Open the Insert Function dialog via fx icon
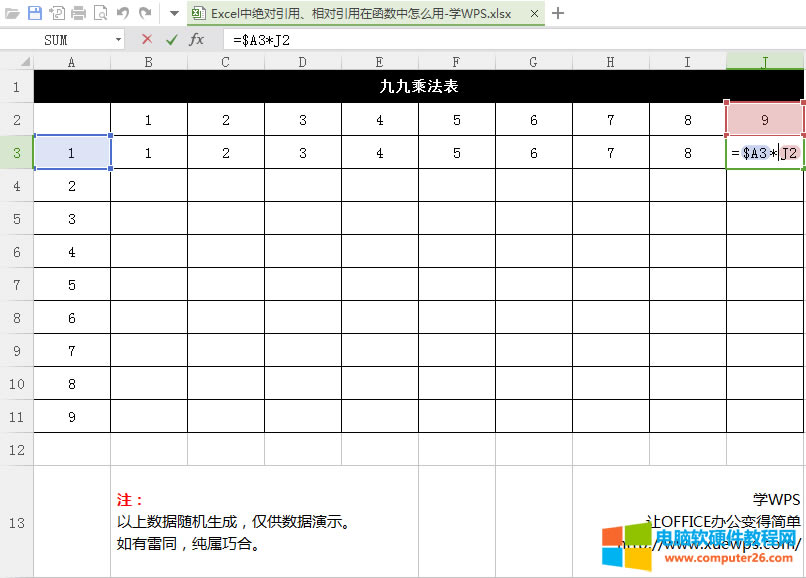Image resolution: width=806 pixels, height=578 pixels. click(x=197, y=38)
